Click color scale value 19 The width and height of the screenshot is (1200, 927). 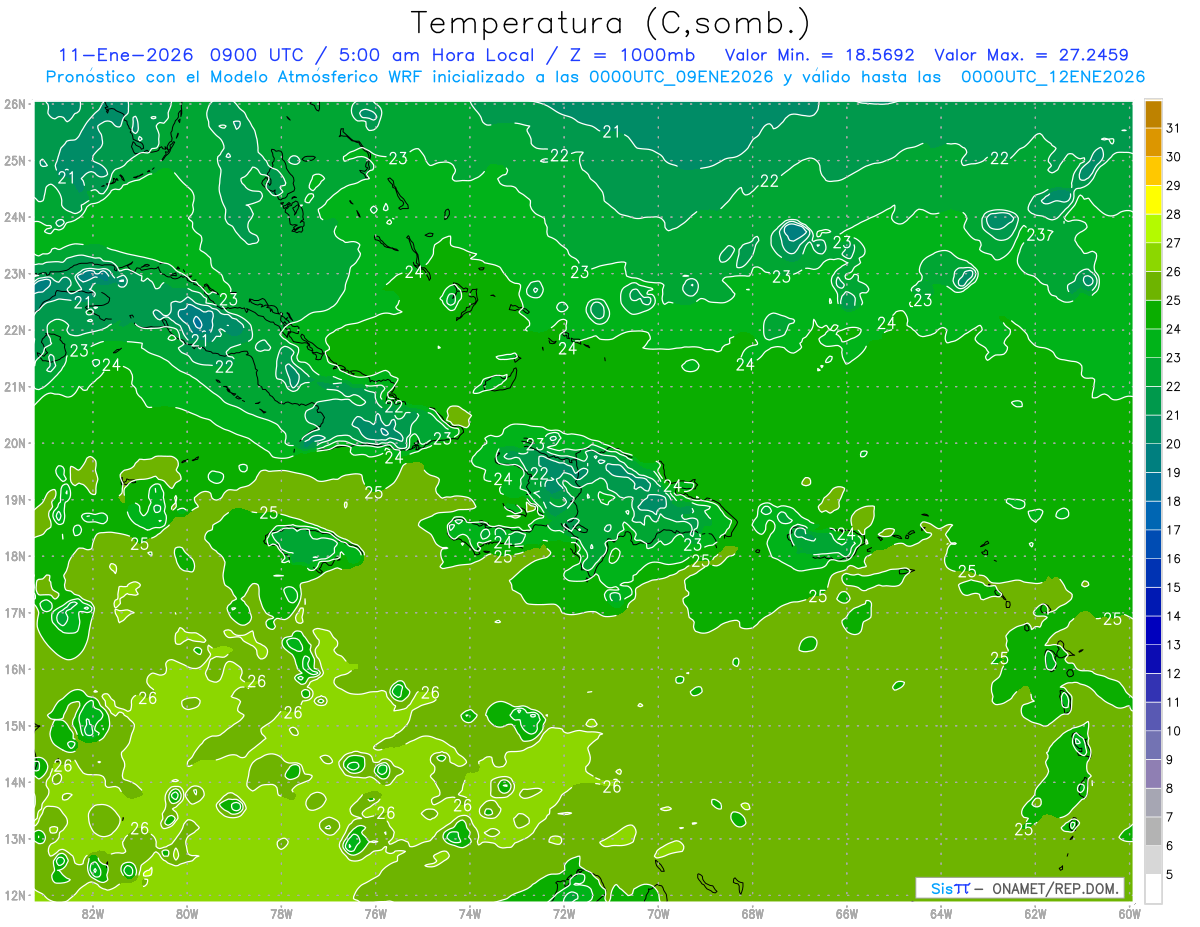coord(1173,473)
